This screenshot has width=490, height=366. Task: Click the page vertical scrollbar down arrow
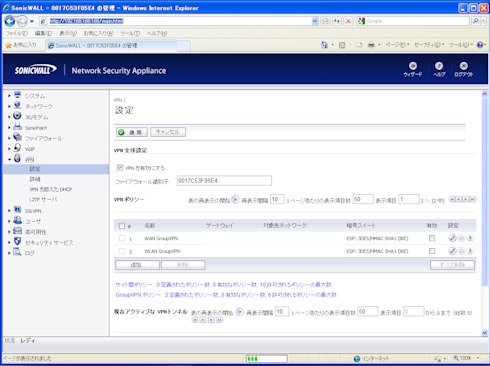pyautogui.click(x=484, y=332)
